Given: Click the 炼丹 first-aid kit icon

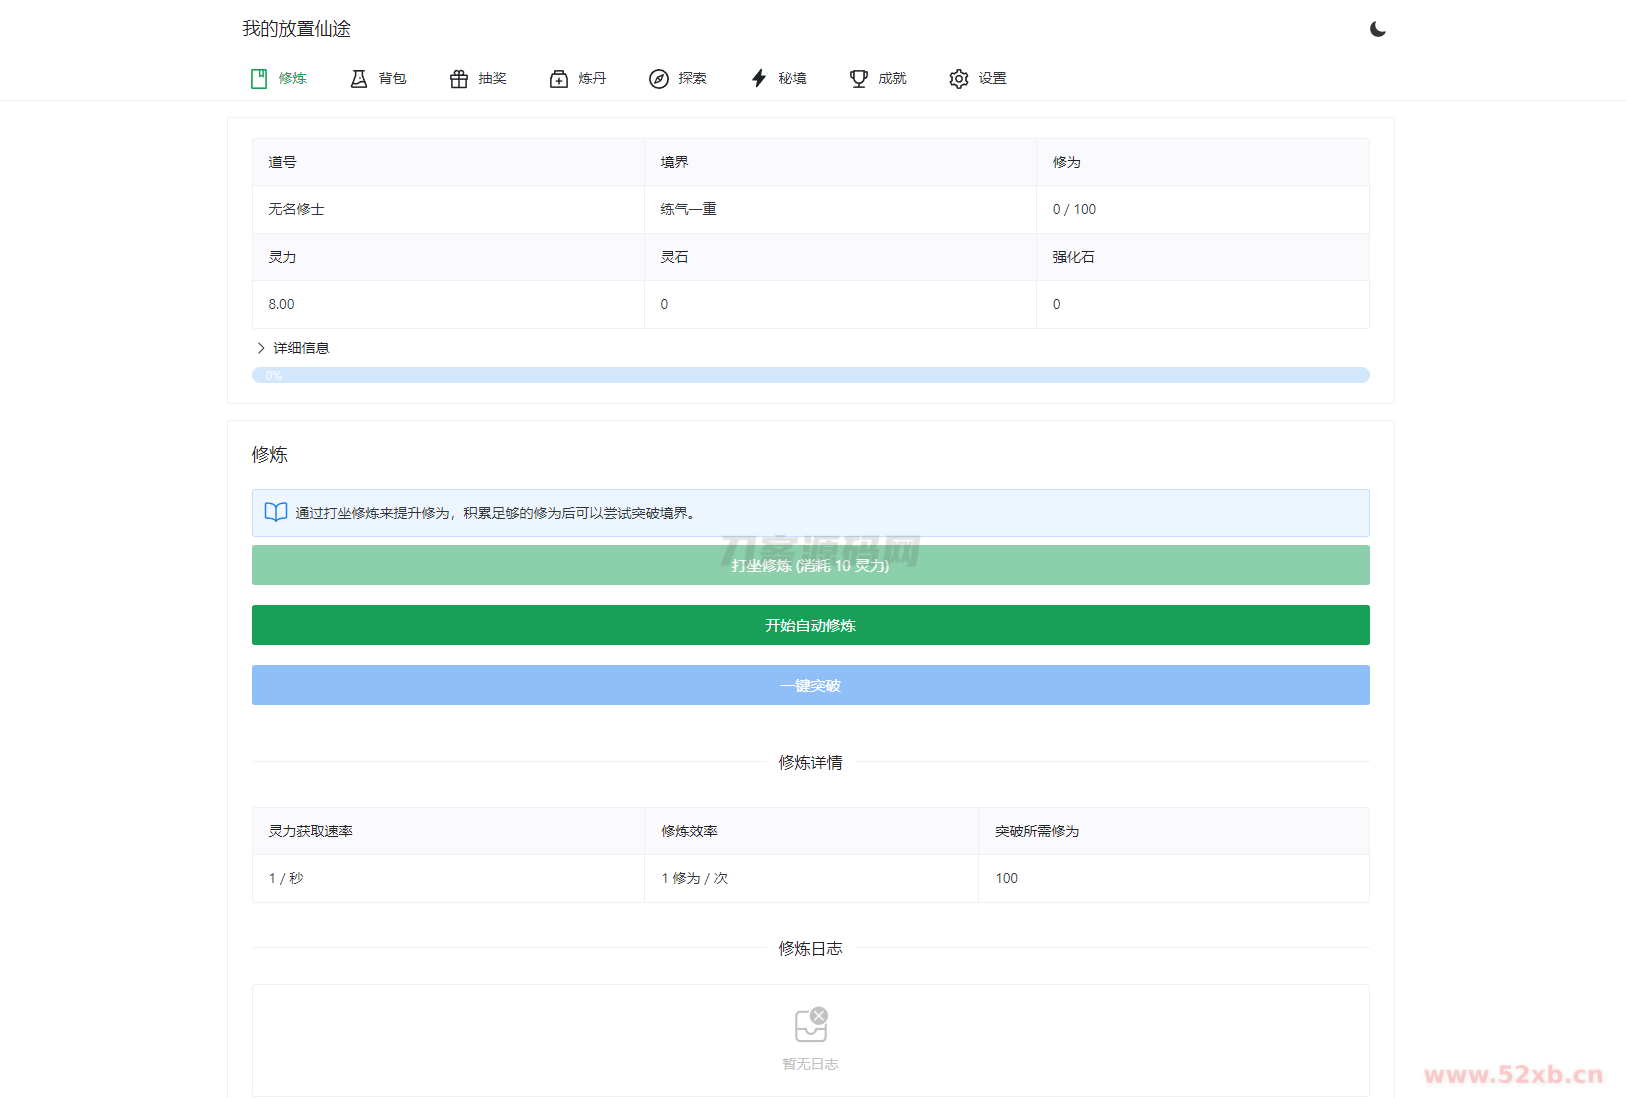Looking at the screenshot, I should tap(557, 78).
